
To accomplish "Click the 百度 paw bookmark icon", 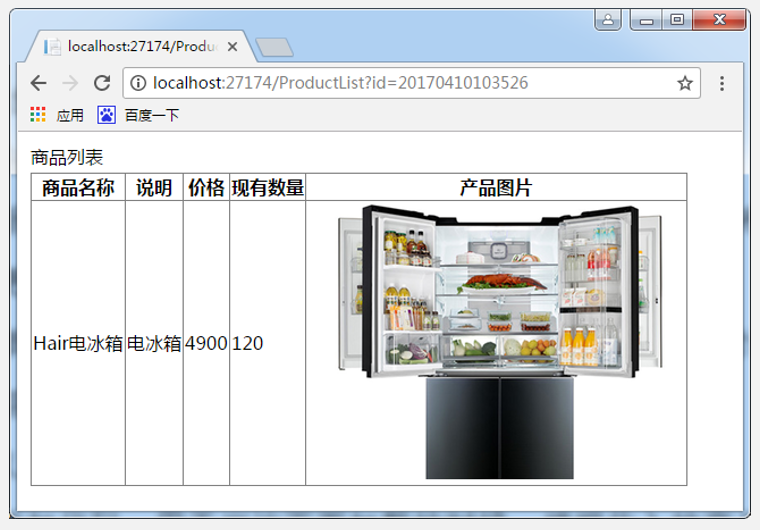I will coord(107,115).
